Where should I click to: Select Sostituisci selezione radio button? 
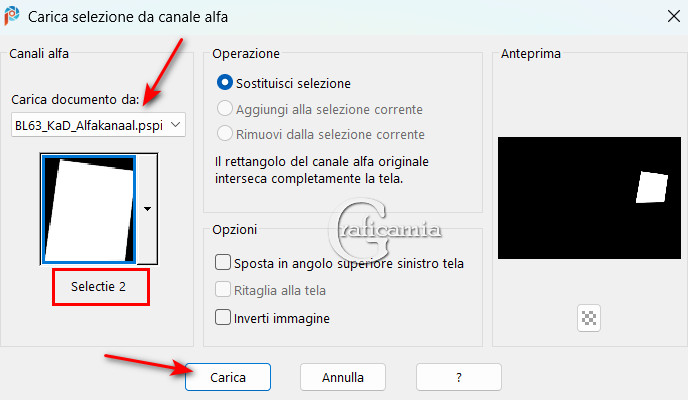tap(225, 82)
